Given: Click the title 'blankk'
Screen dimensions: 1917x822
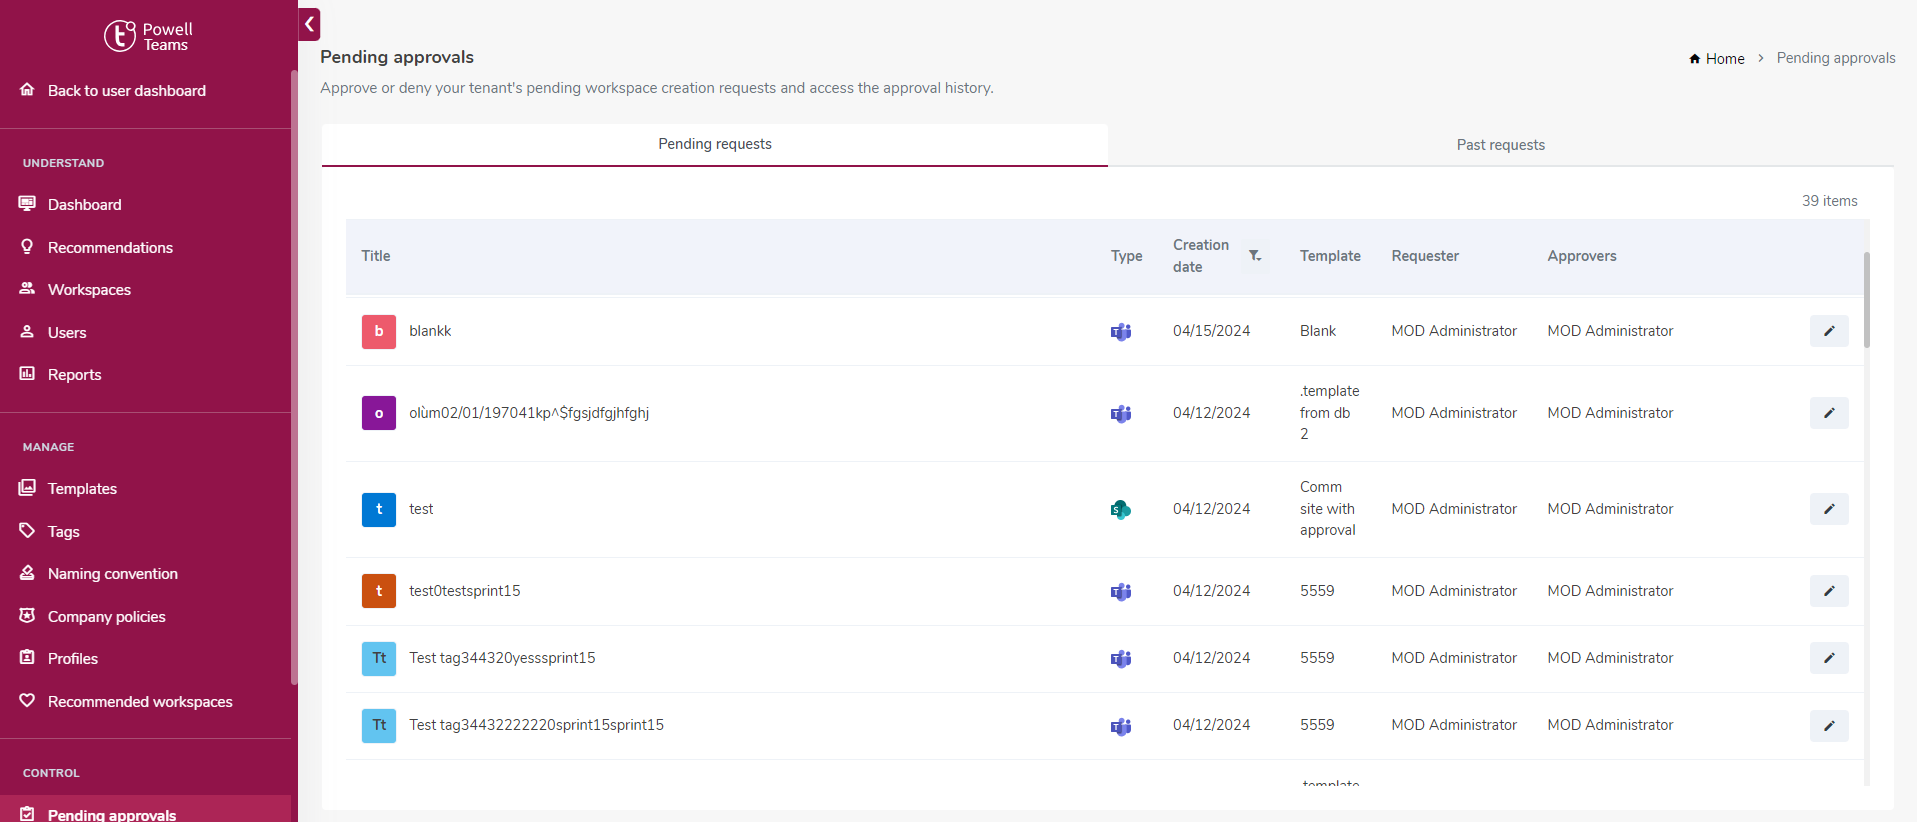Looking at the screenshot, I should click(430, 331).
